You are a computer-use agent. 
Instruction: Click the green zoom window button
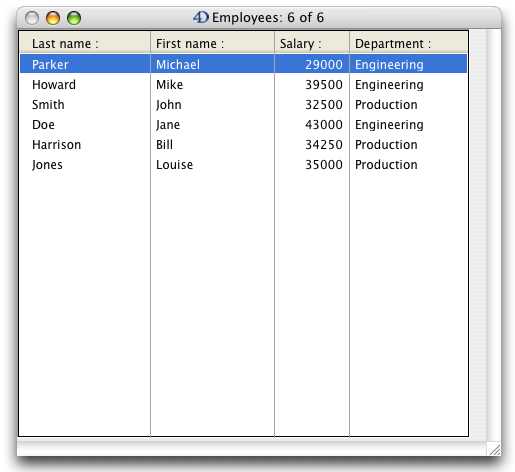click(74, 18)
